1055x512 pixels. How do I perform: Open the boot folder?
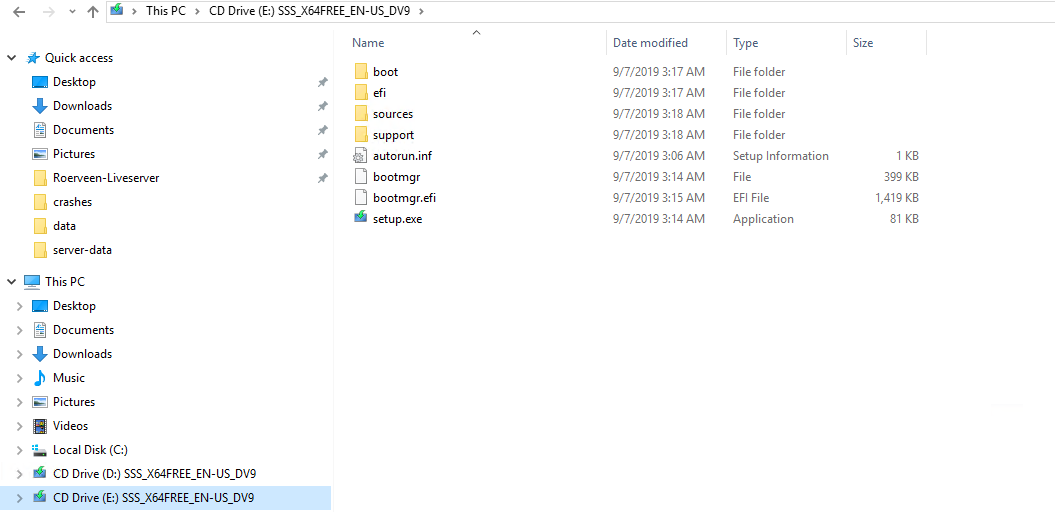pyautogui.click(x=385, y=72)
